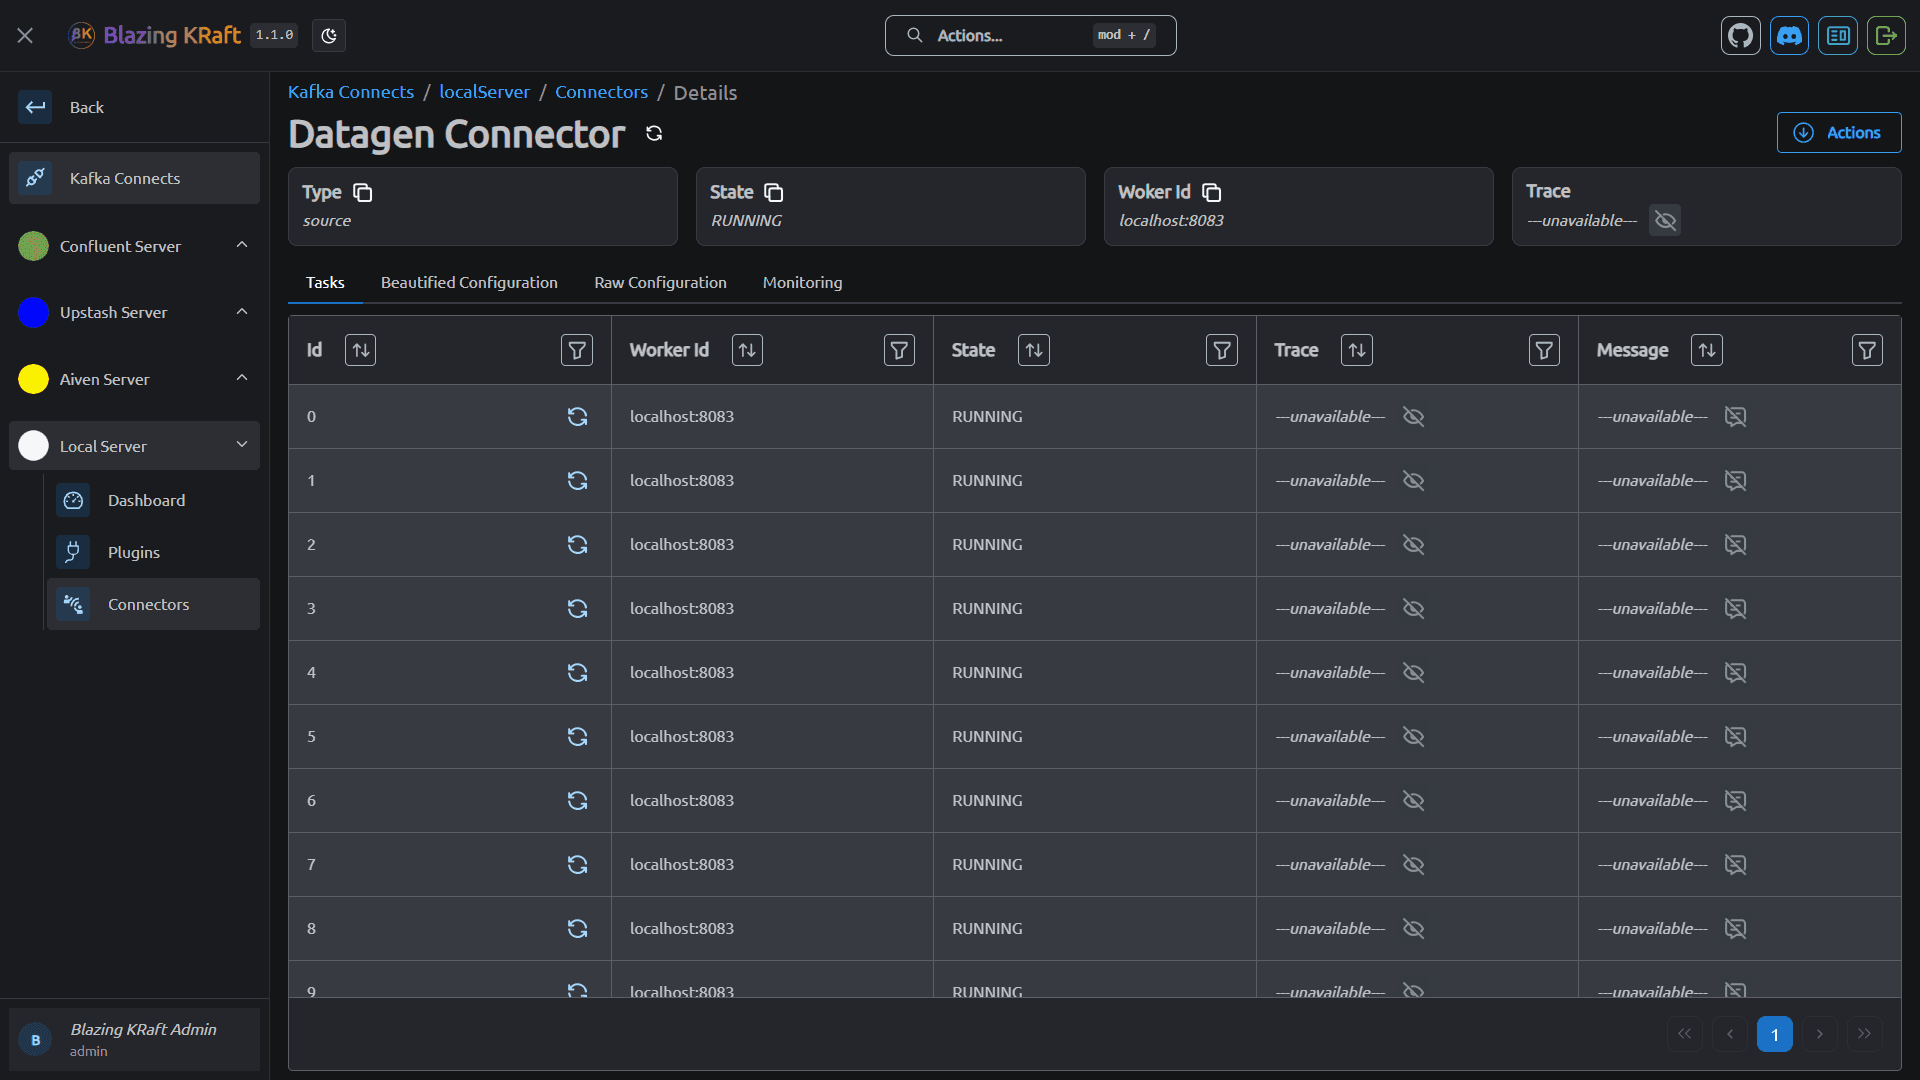Refresh Datagen Connector details icon

(654, 133)
